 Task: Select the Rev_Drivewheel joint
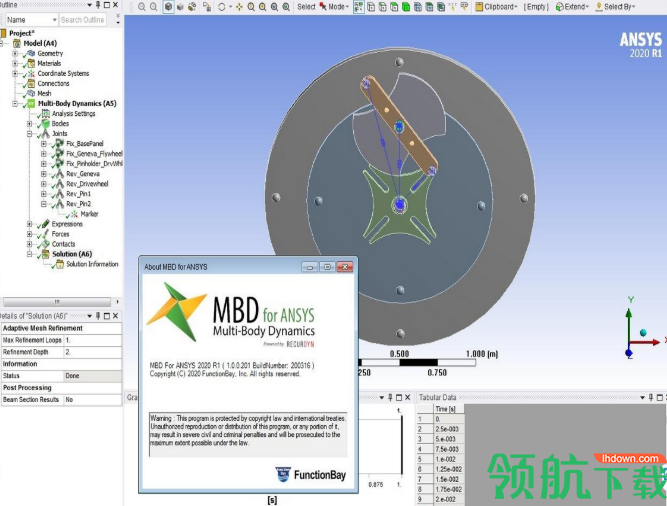pyautogui.click(x=87, y=184)
